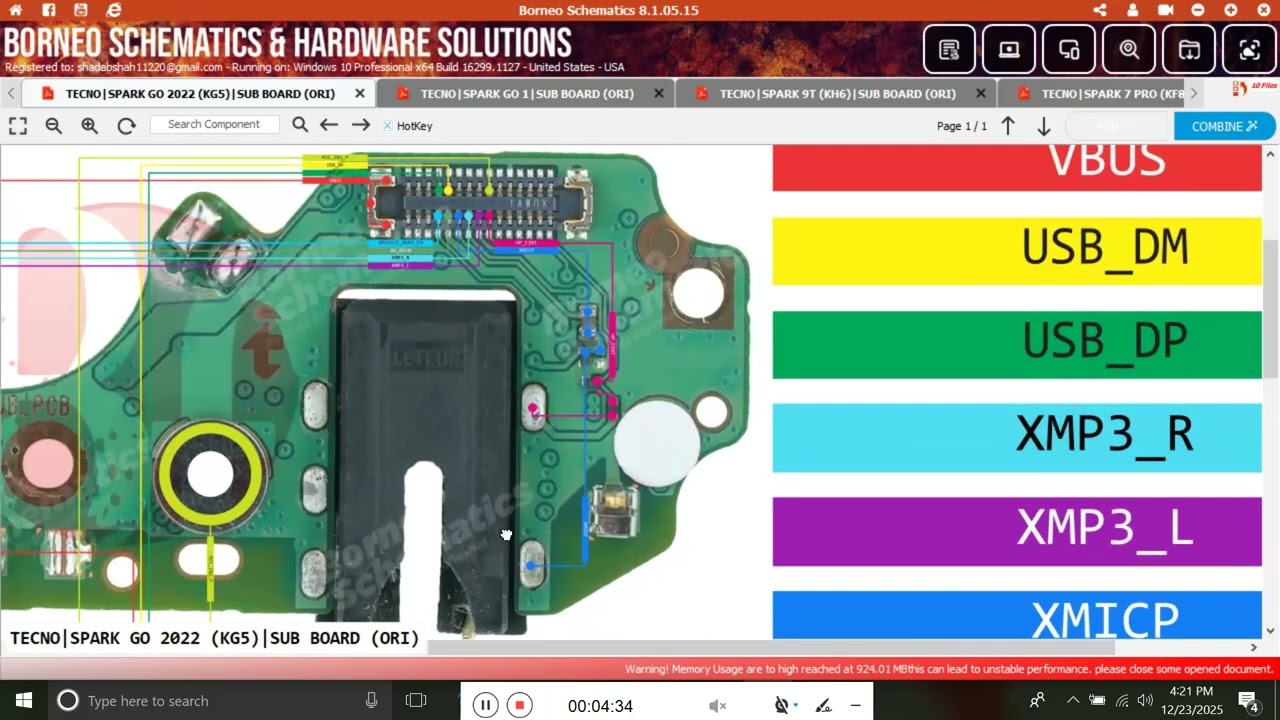Toggle fullscreen view icon

click(18, 126)
